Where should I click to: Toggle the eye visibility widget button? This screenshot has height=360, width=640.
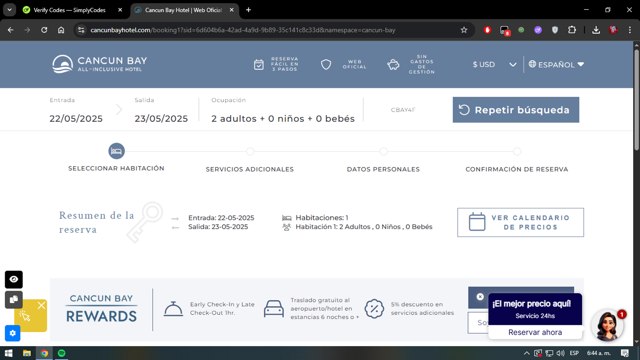pos(13,280)
